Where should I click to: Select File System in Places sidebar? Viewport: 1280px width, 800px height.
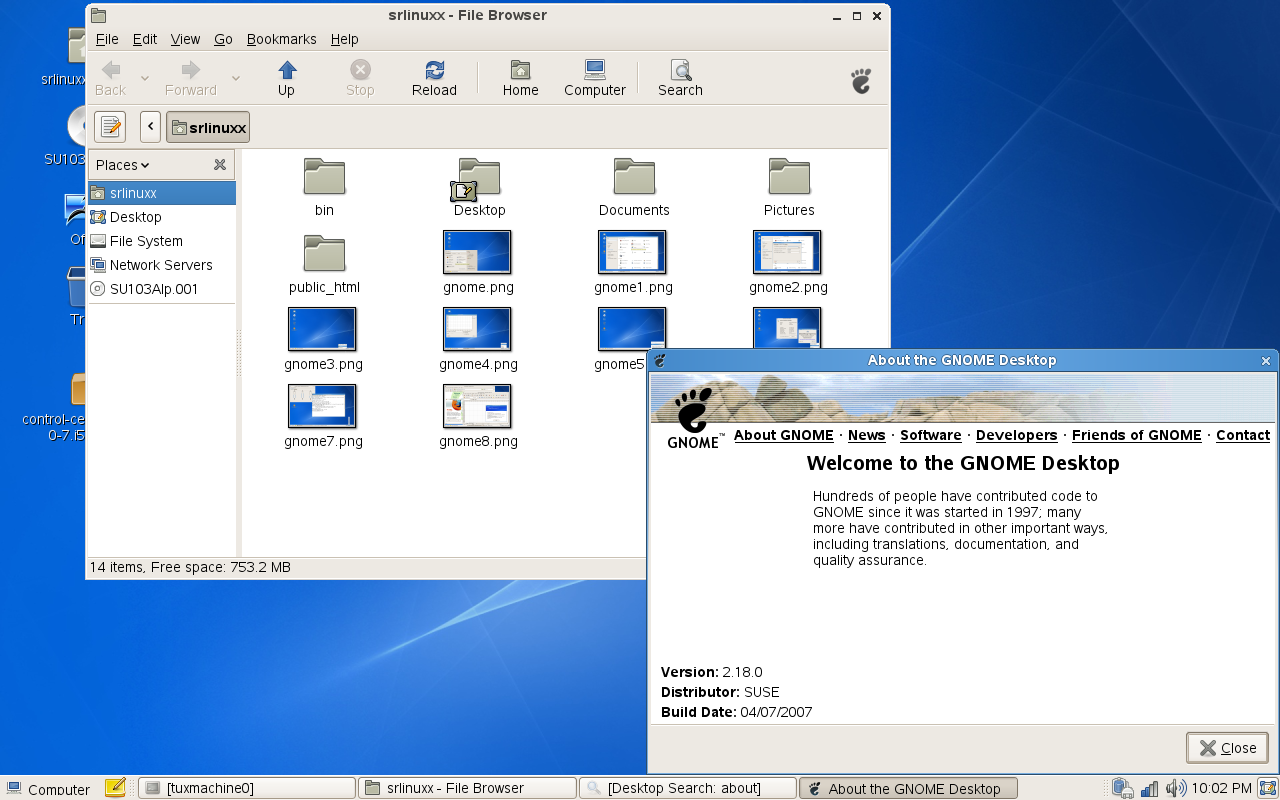click(x=162, y=241)
